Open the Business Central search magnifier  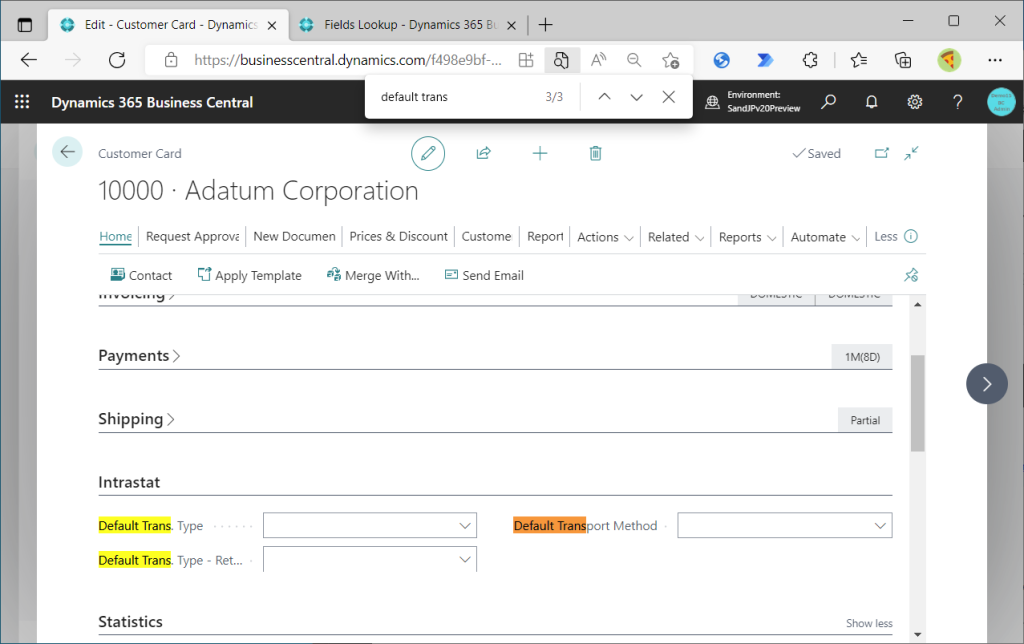coord(828,102)
